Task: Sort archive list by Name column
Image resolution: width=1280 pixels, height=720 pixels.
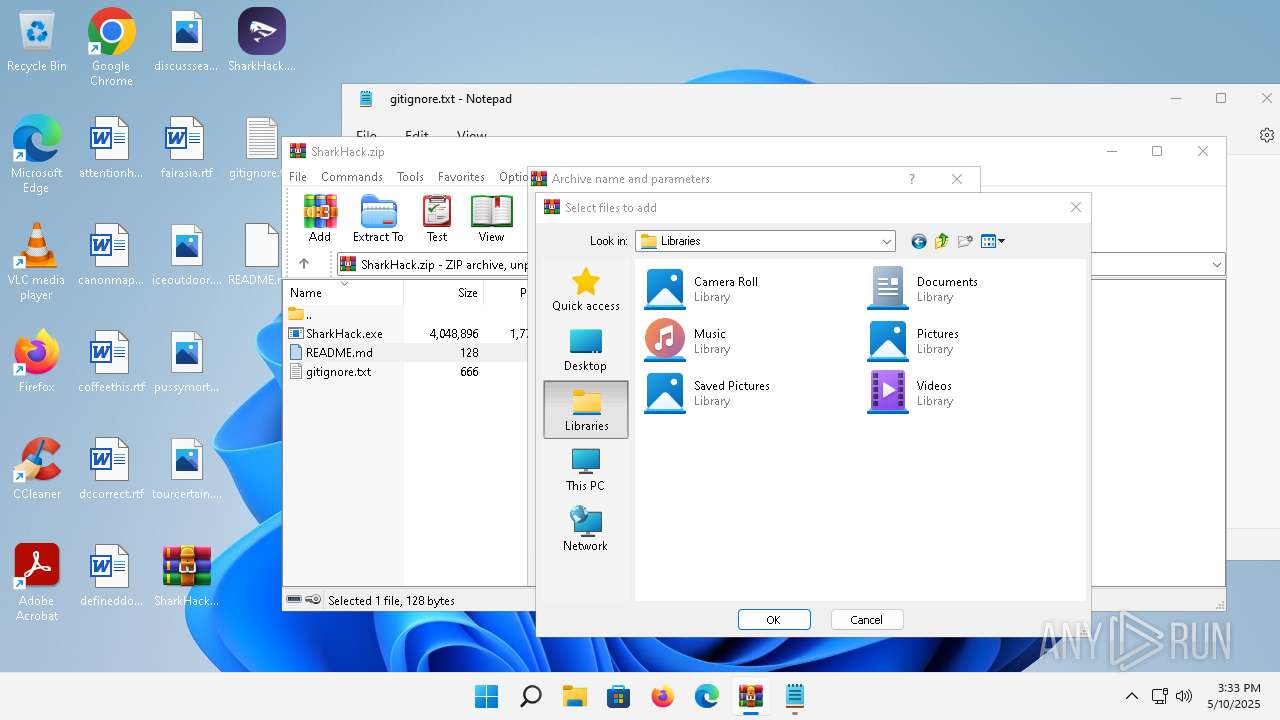Action: pos(344,293)
